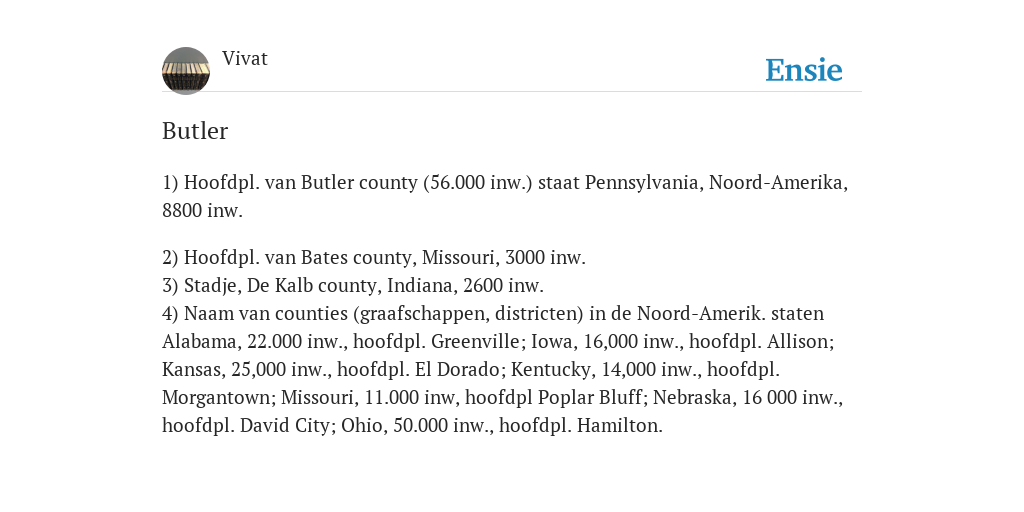
Task: Click the round Vivat author avatar
Action: tap(186, 71)
